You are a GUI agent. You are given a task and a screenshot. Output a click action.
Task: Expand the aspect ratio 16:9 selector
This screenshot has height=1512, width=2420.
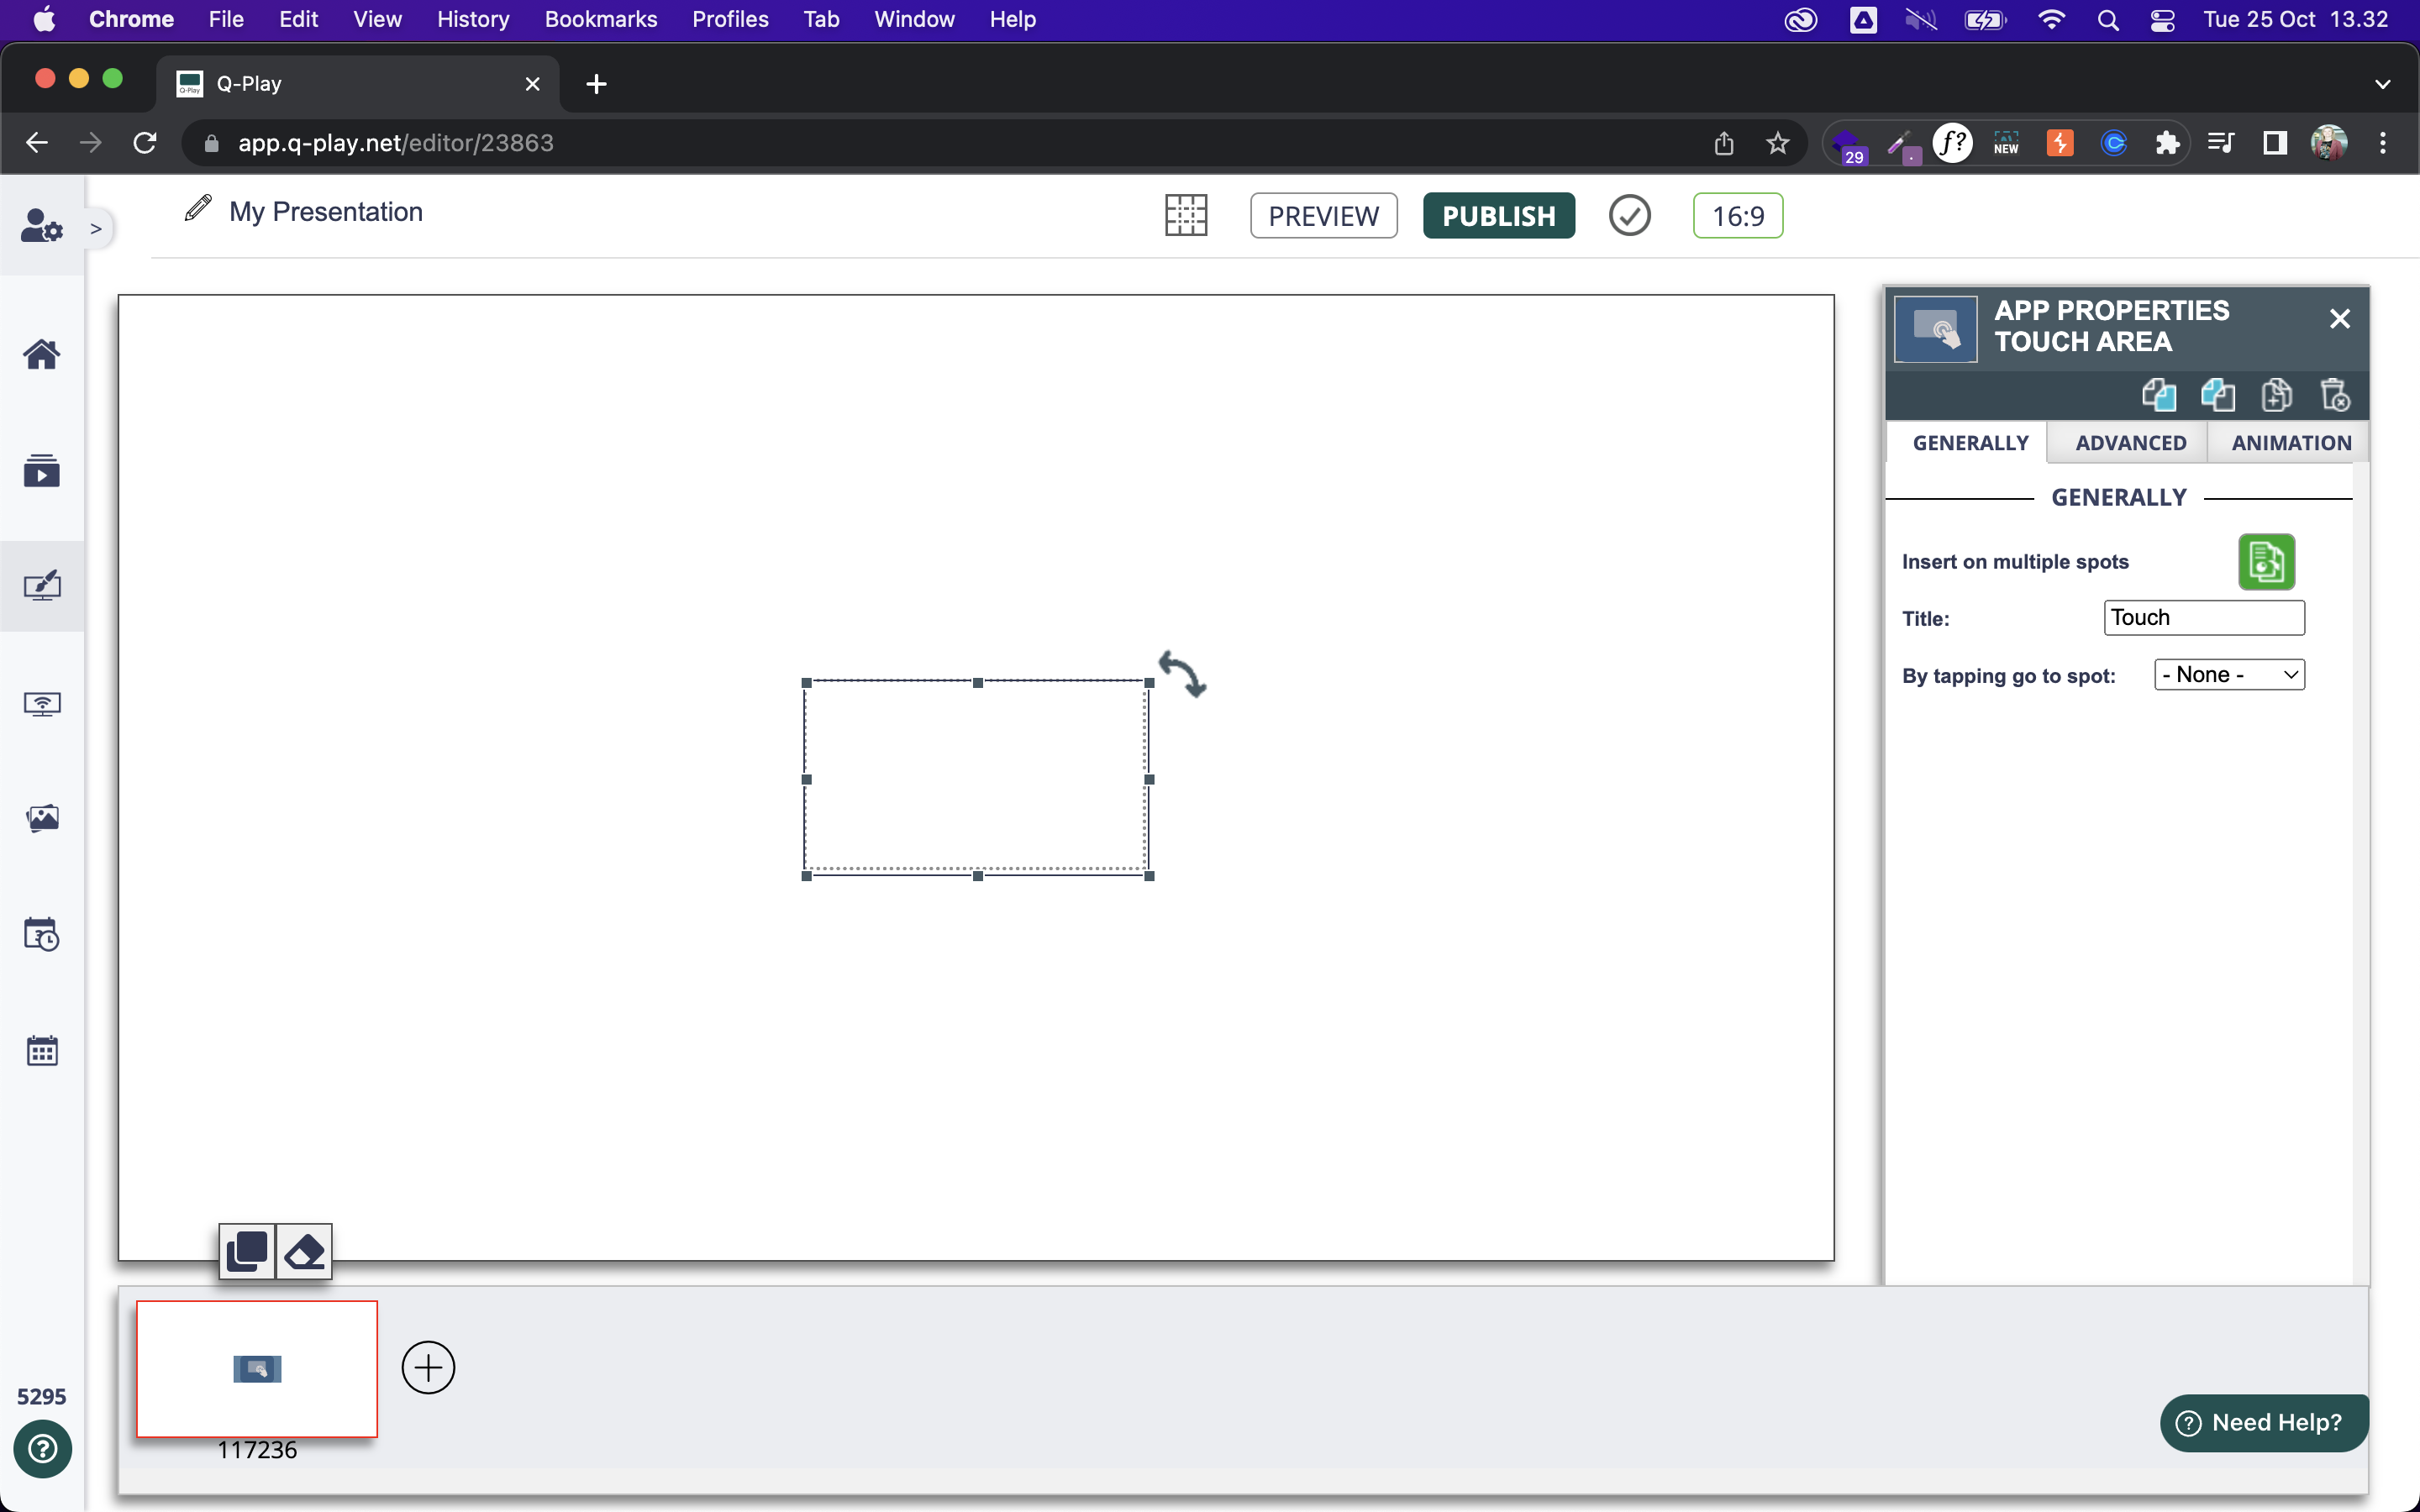pyautogui.click(x=1735, y=214)
